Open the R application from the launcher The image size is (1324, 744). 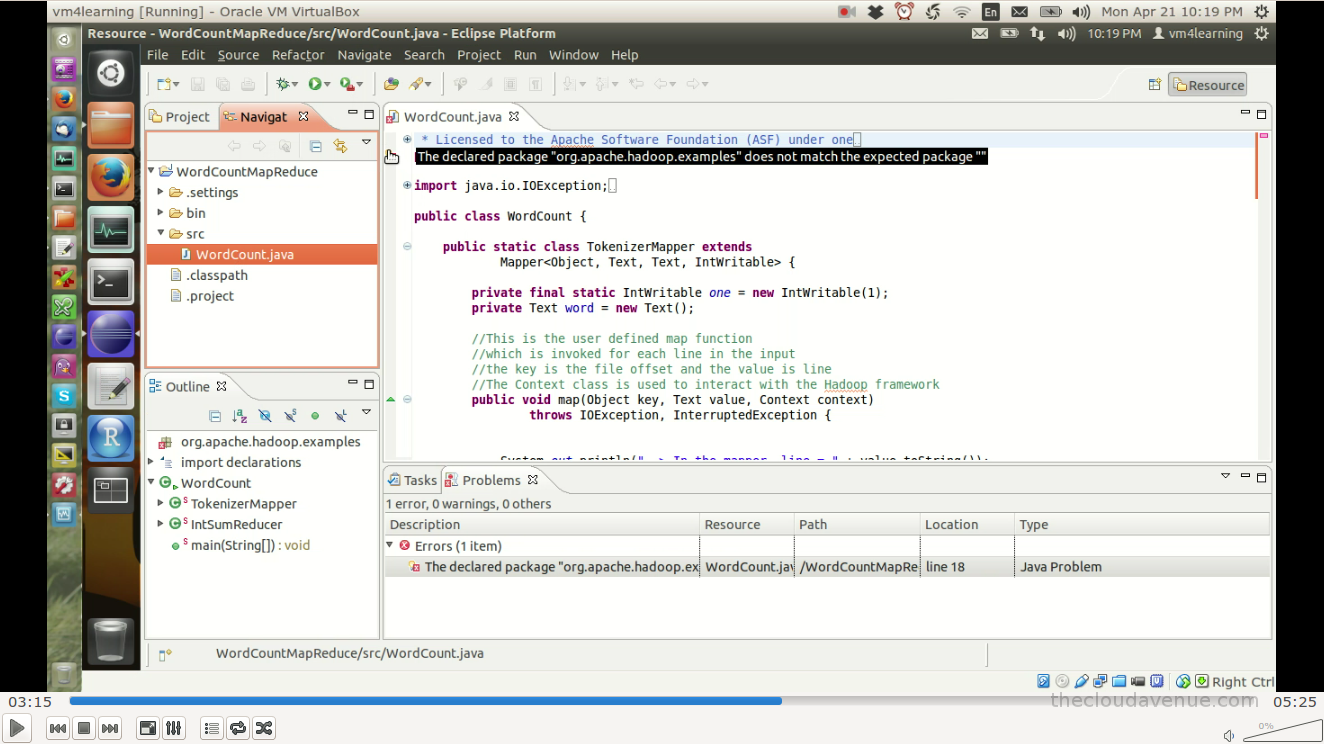coord(110,439)
